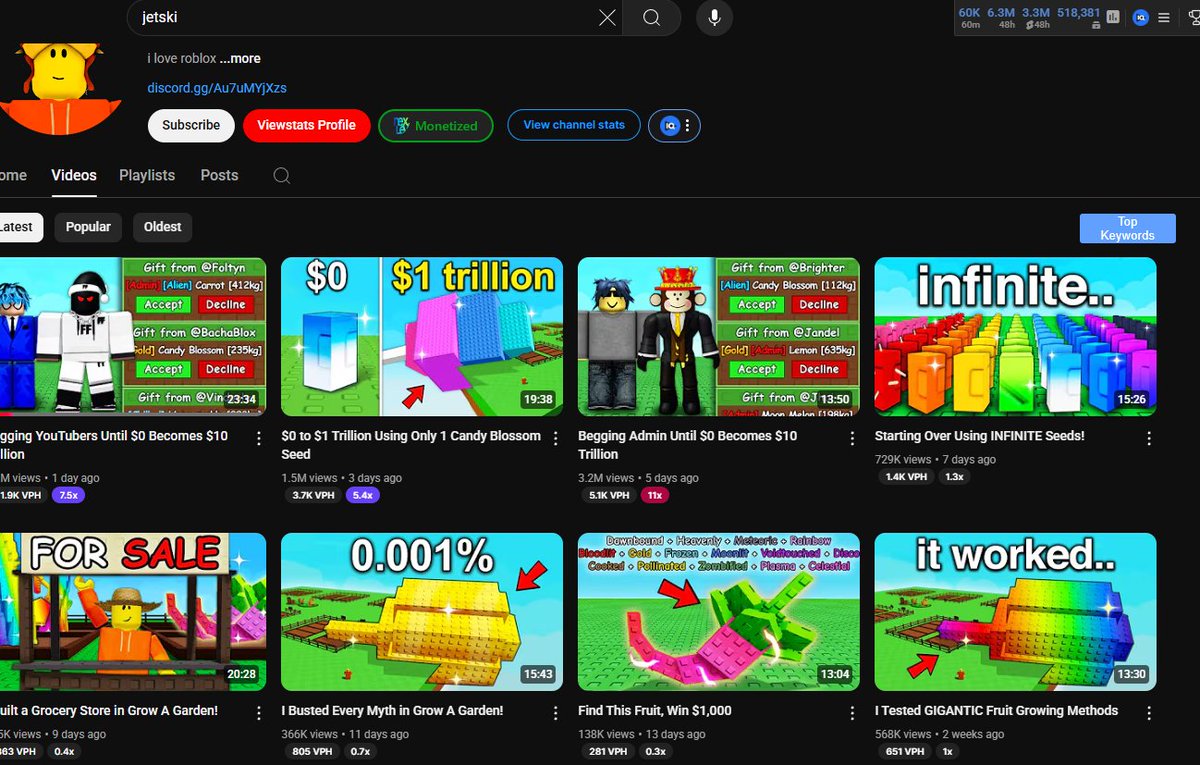Viewport: 1200px width, 765px height.
Task: Open 'Find This Fruit, Win $1,000' title
Action: (655, 711)
